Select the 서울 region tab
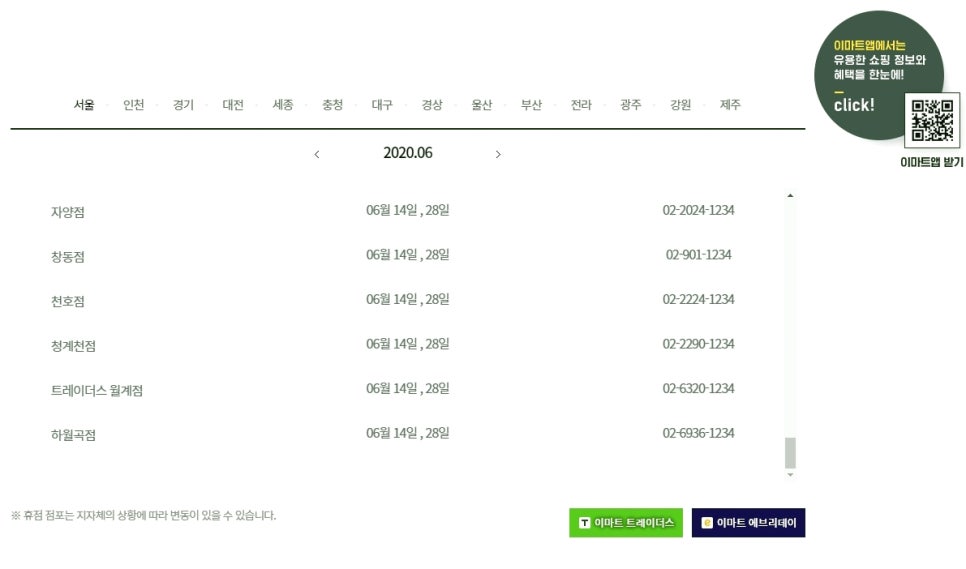The height and width of the screenshot is (569, 966). (84, 105)
